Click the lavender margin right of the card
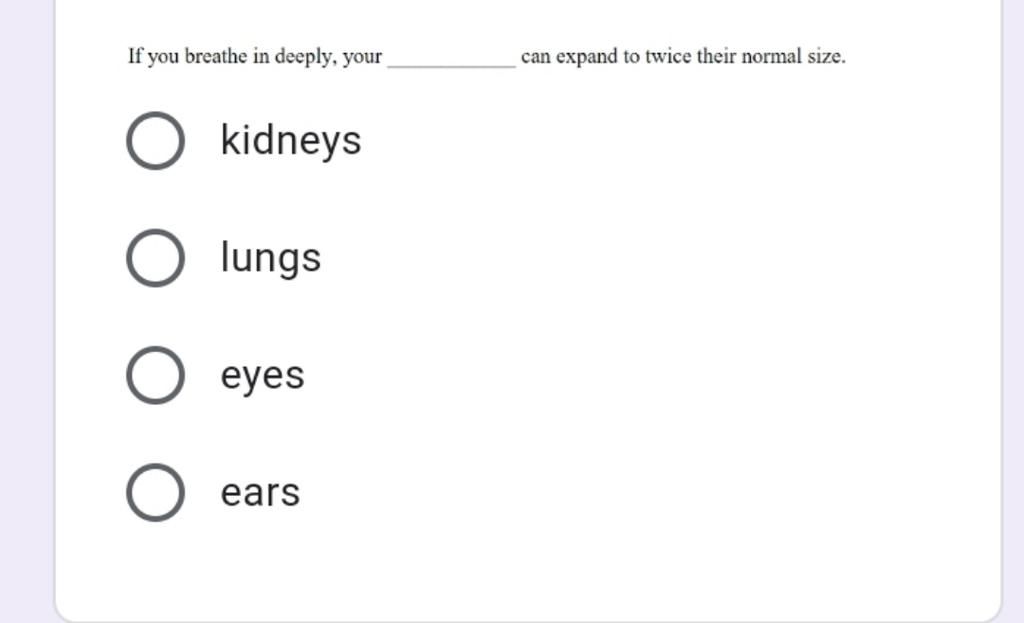The width and height of the screenshot is (1024, 623). click(x=1014, y=312)
